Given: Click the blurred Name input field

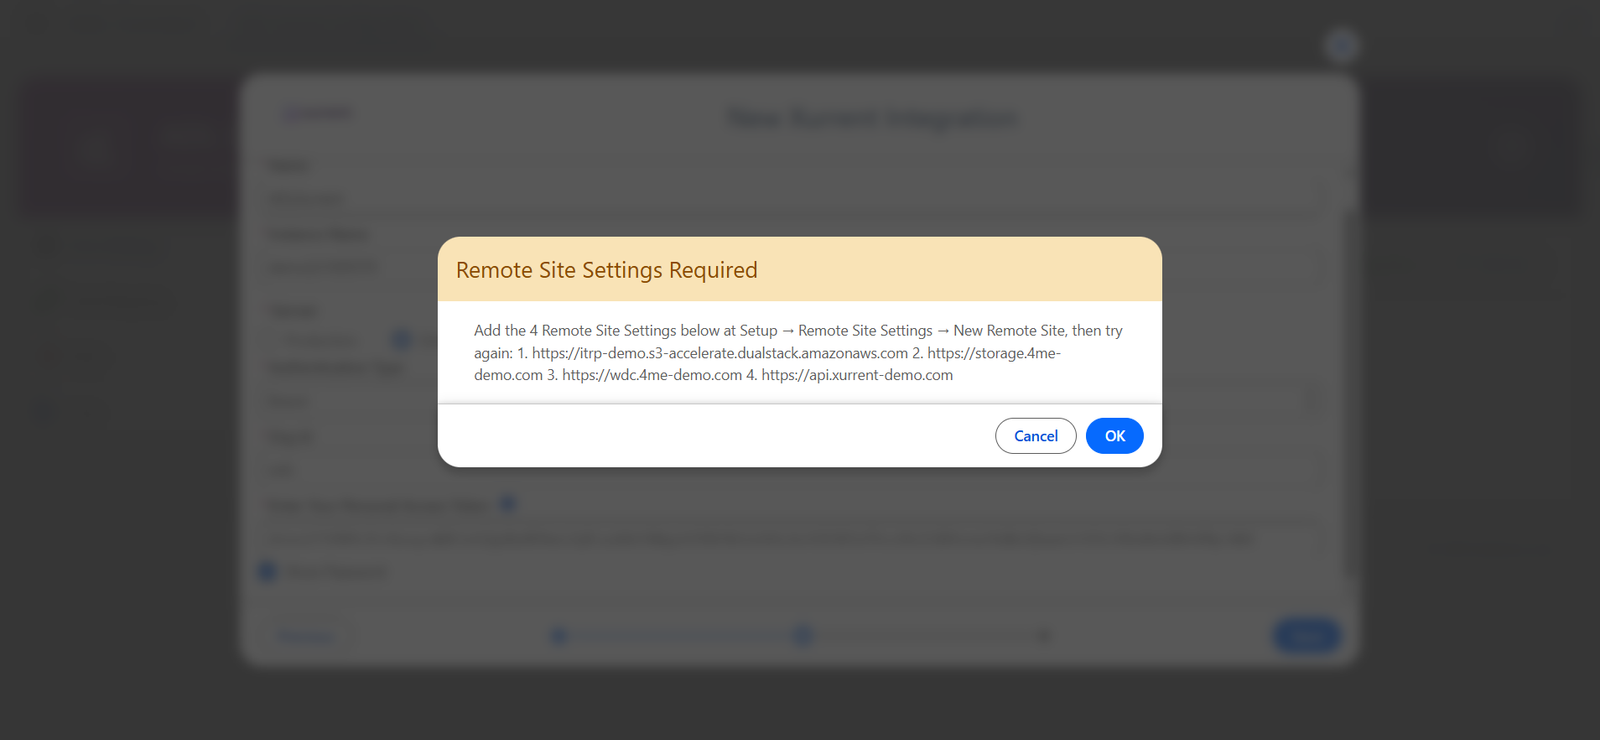Looking at the screenshot, I should (790, 199).
